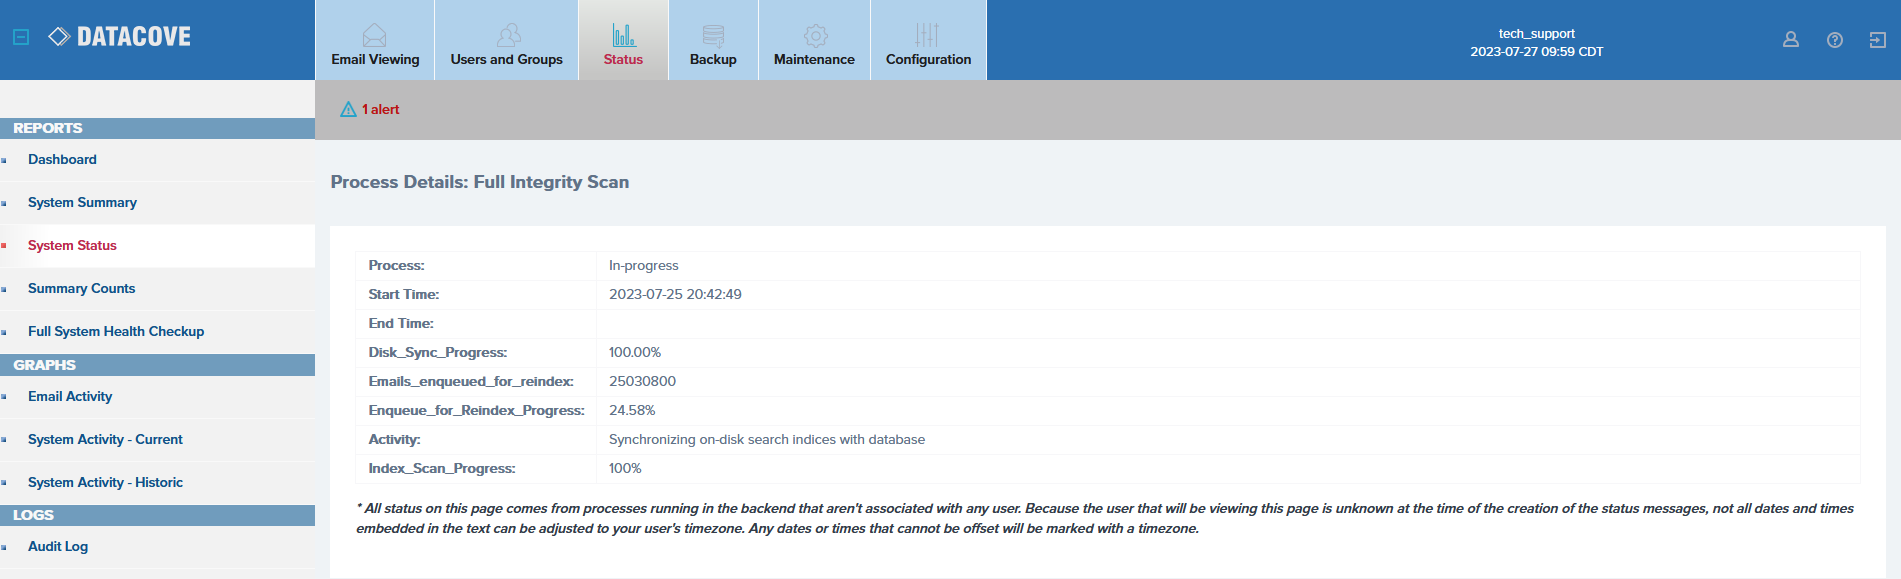Open the Configuration tab
Image resolution: width=1901 pixels, height=579 pixels.
pyautogui.click(x=928, y=42)
